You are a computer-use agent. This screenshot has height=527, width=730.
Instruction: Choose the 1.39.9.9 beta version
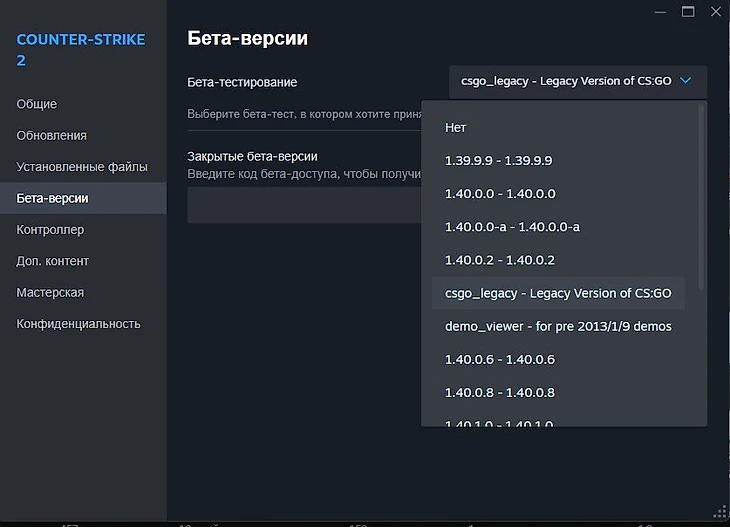coord(499,160)
